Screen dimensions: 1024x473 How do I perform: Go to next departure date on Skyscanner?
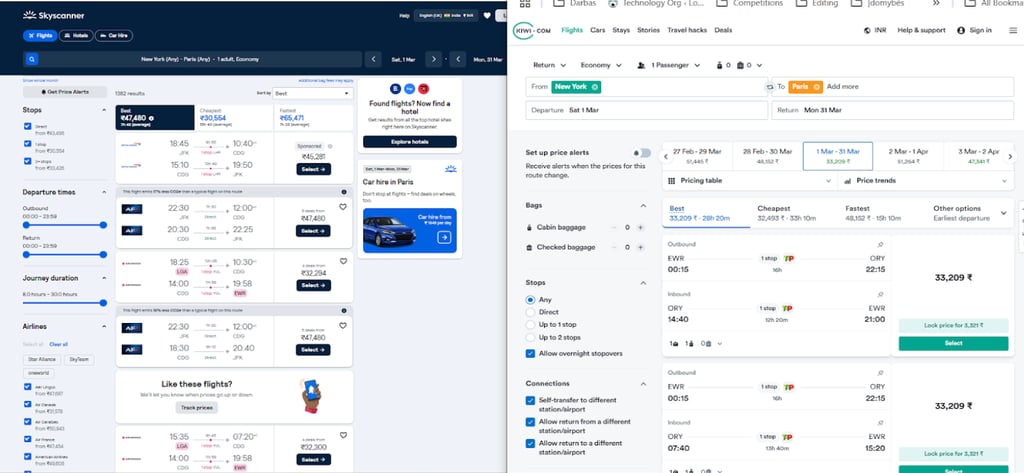(434, 59)
